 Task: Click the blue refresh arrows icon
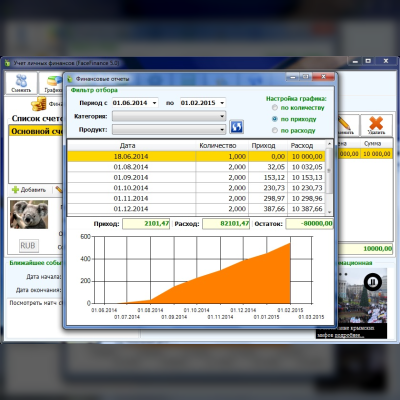pyautogui.click(x=236, y=127)
